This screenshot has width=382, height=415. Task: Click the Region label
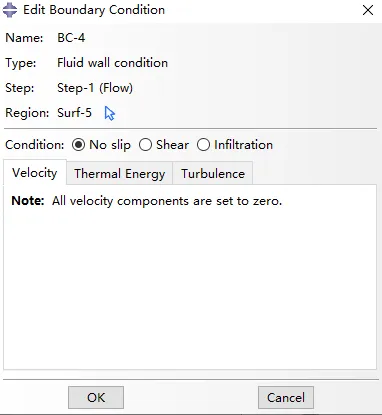point(27,113)
